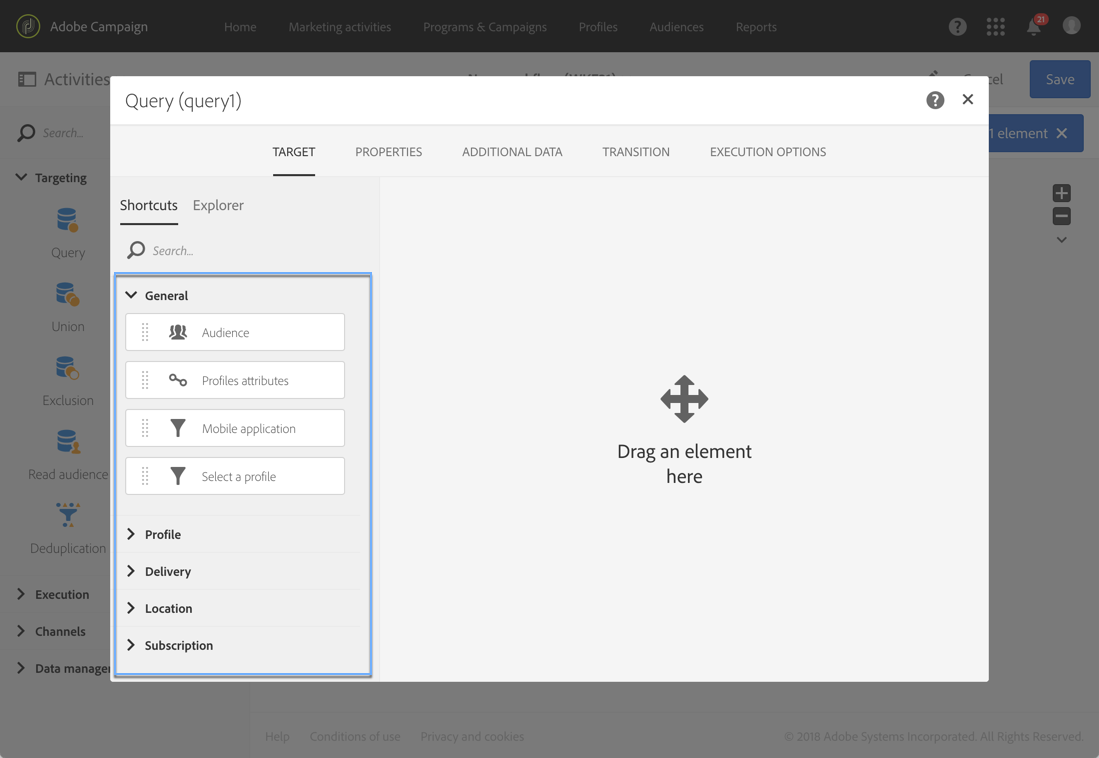The width and height of the screenshot is (1099, 758).
Task: Close the Query (query1) dialog
Action: click(x=968, y=100)
